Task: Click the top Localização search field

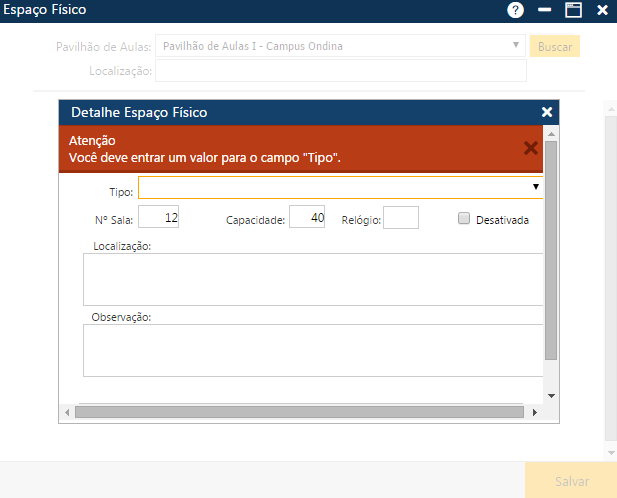Action: pos(340,71)
